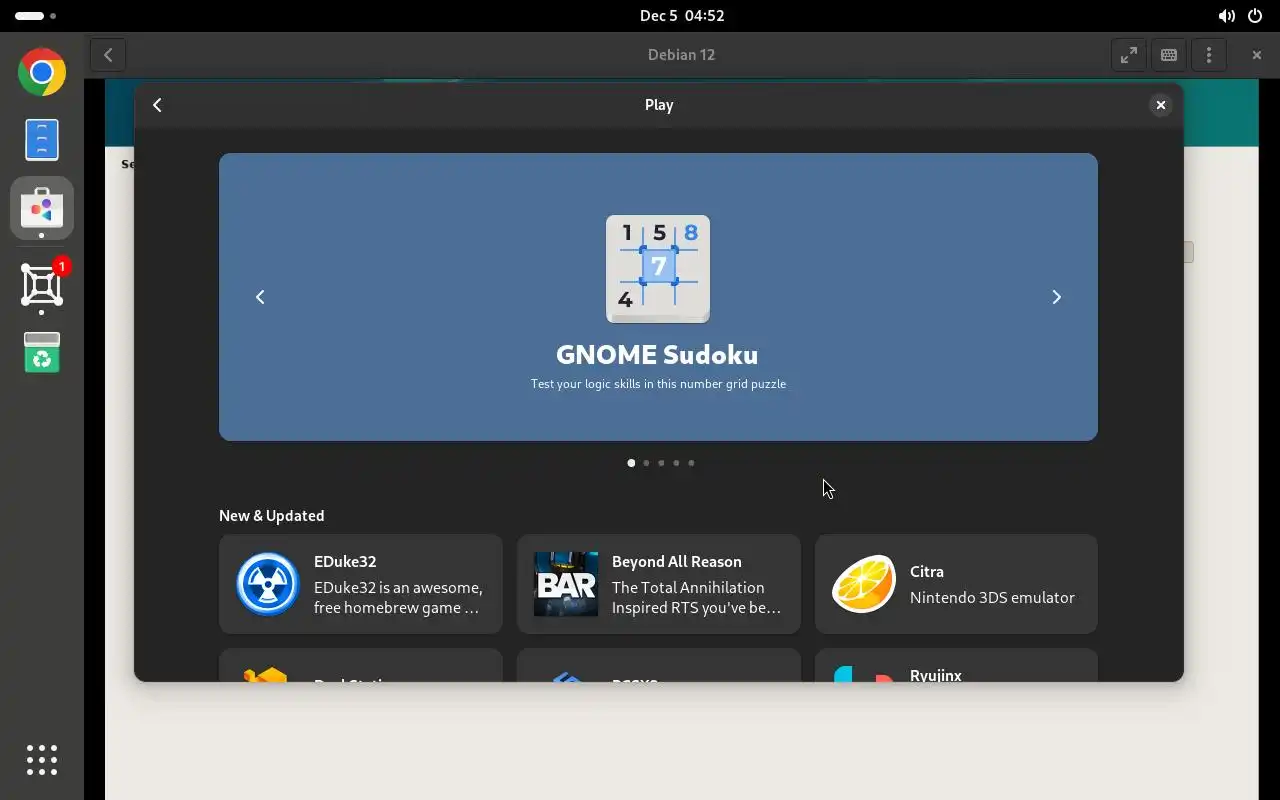Close the Play category dialog
Image resolution: width=1280 pixels, height=800 pixels.
1160,105
